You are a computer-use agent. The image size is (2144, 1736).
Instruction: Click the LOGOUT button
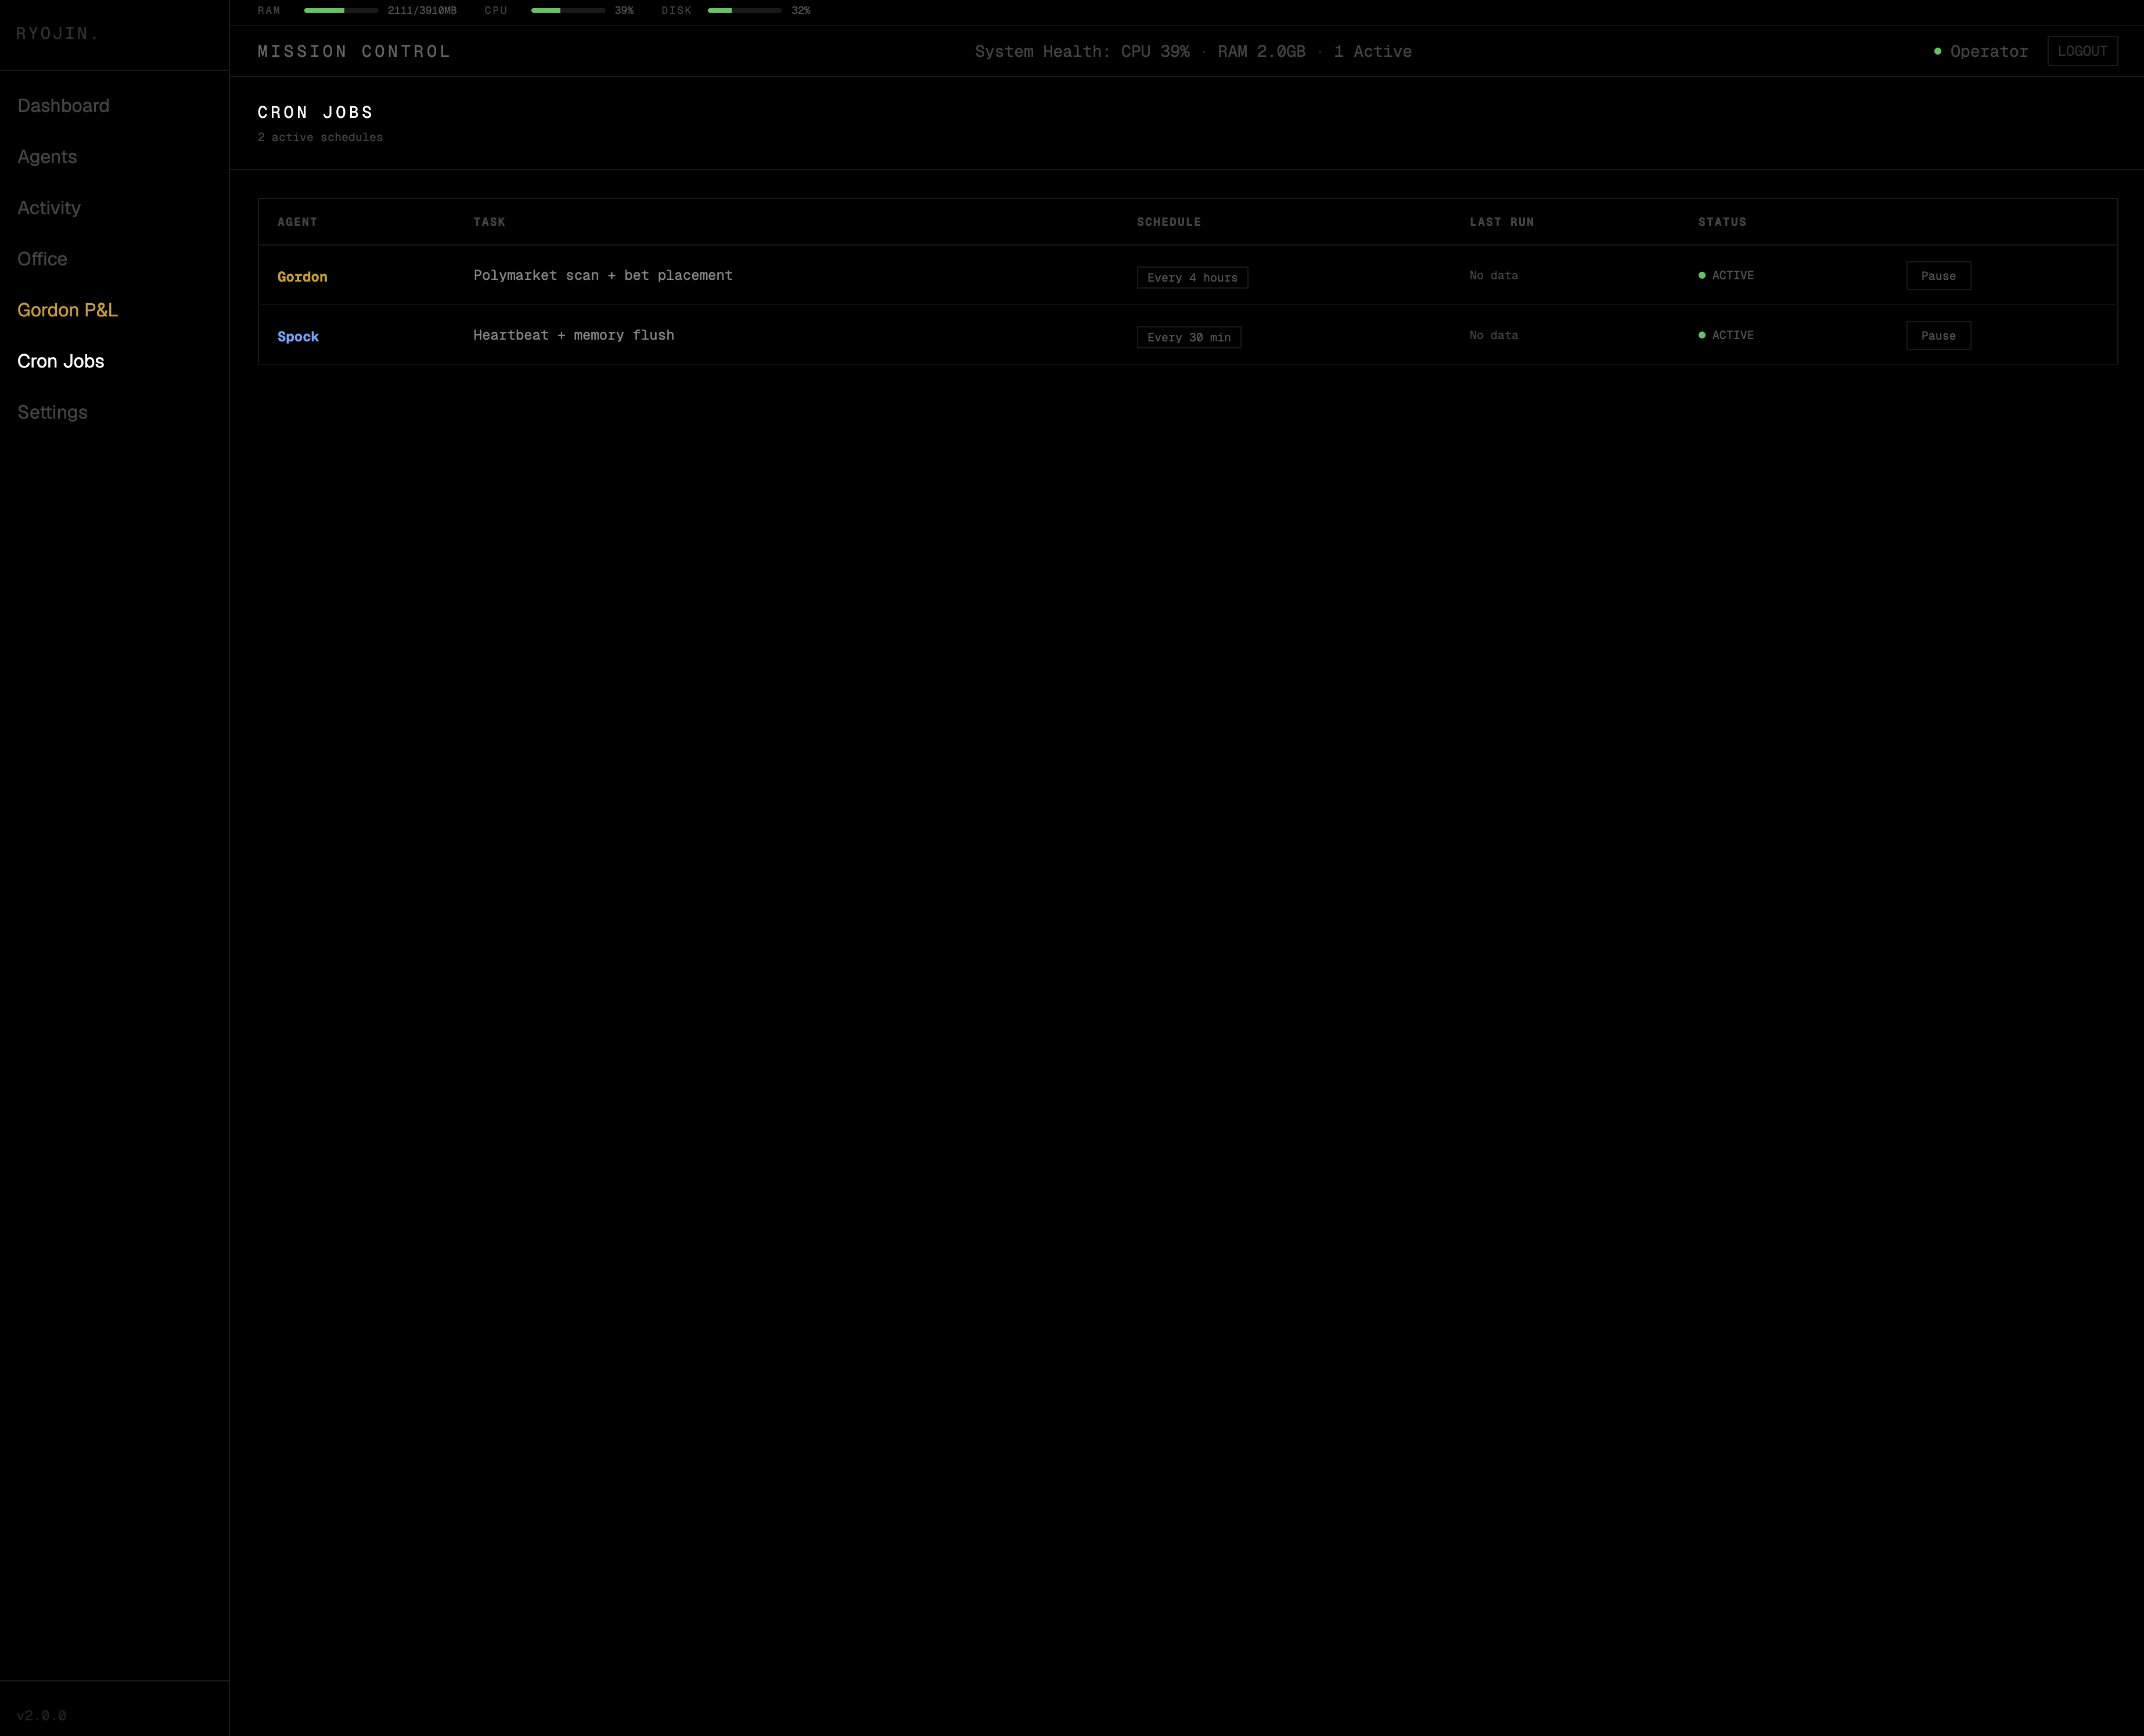[x=2083, y=50]
